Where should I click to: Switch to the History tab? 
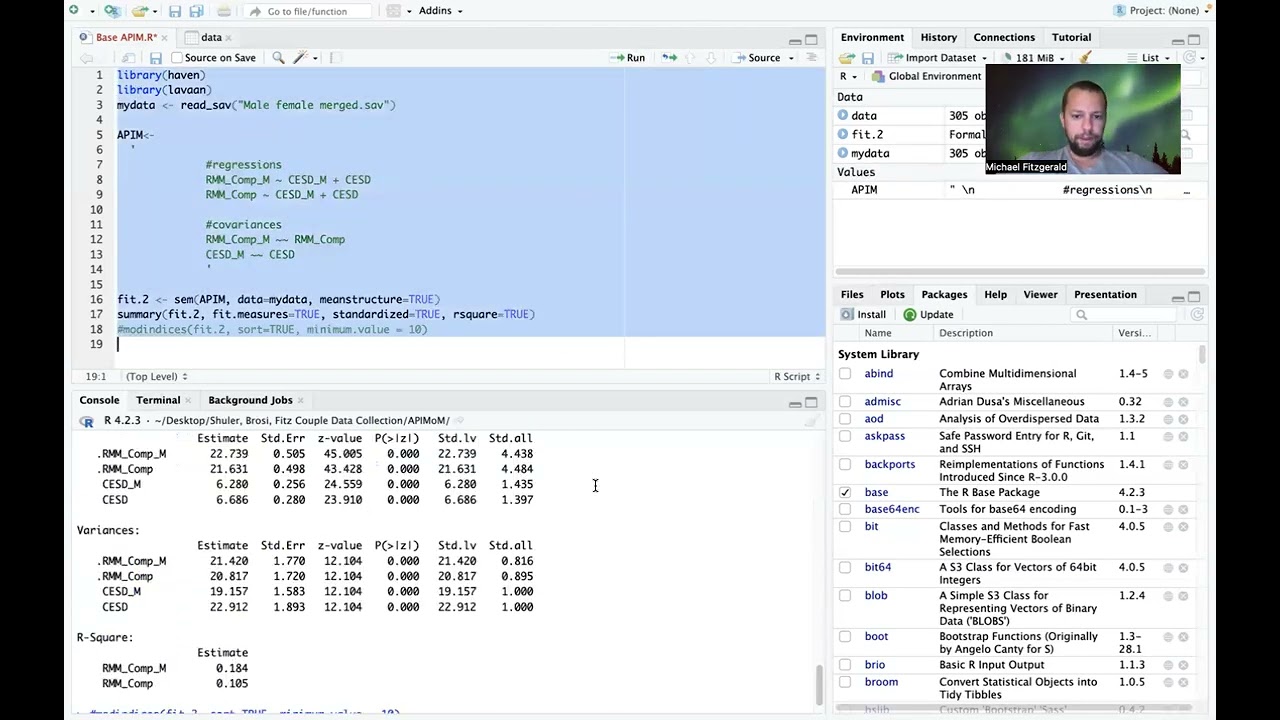click(x=938, y=37)
